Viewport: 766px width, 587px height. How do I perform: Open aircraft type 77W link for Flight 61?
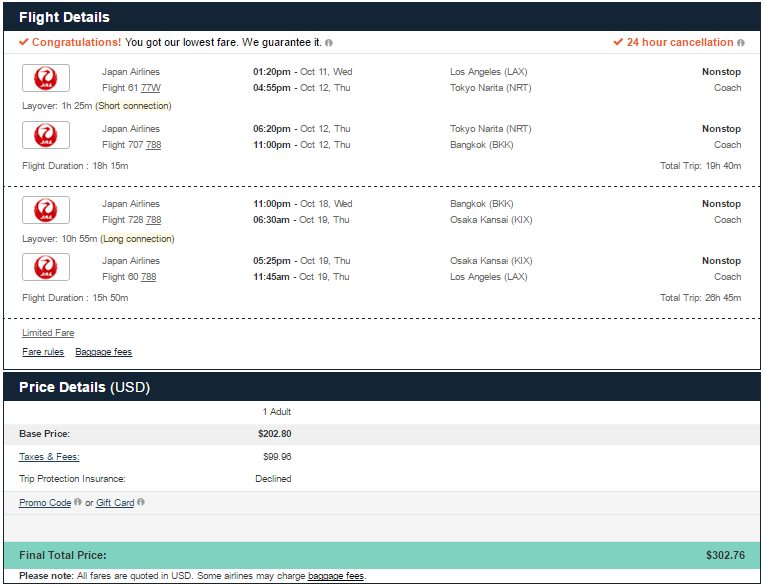(151, 88)
